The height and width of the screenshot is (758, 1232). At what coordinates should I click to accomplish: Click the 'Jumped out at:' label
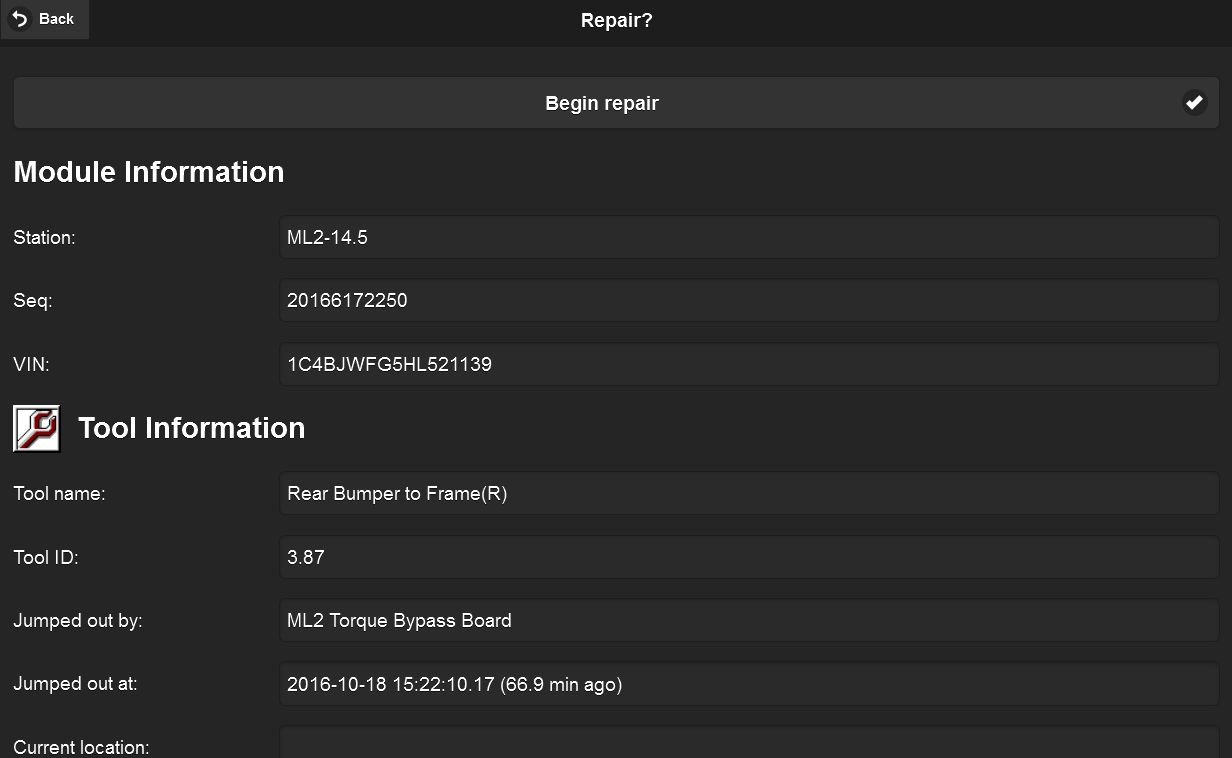(x=75, y=684)
